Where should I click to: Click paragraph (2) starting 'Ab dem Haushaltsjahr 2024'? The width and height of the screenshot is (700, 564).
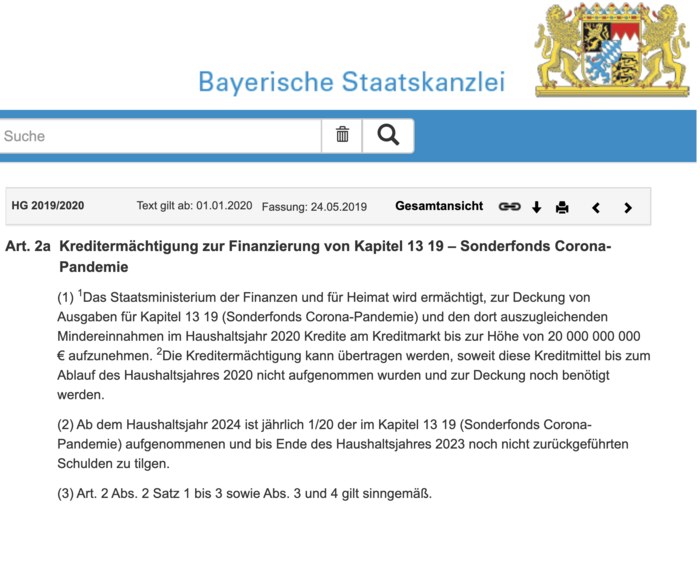[x=343, y=444]
